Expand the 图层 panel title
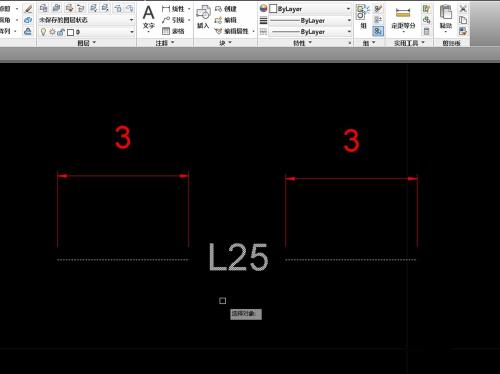 click(x=86, y=43)
